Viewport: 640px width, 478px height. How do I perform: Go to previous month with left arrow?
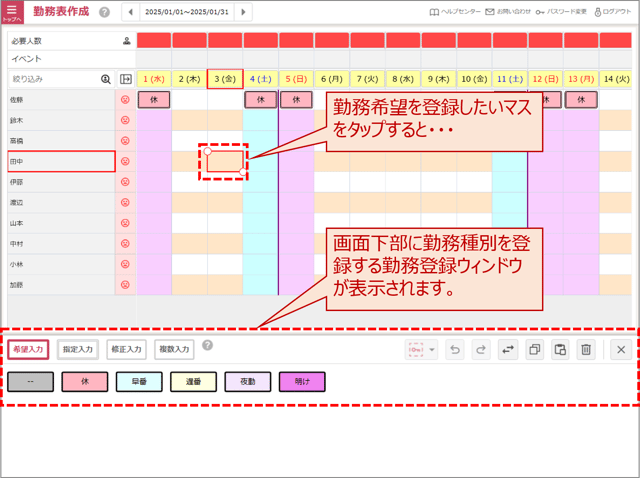pyautogui.click(x=131, y=12)
